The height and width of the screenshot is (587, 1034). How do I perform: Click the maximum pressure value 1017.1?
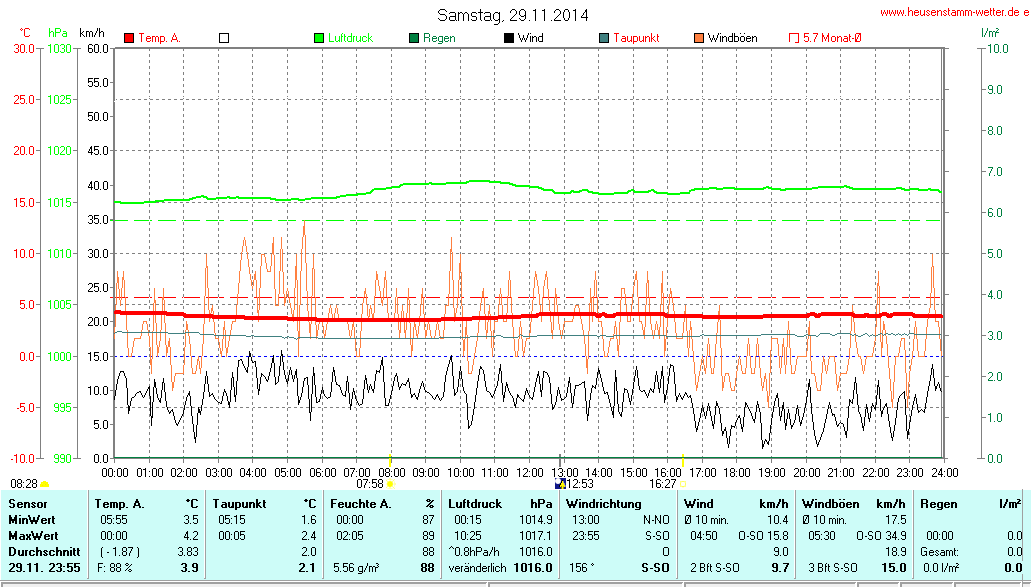[535, 536]
